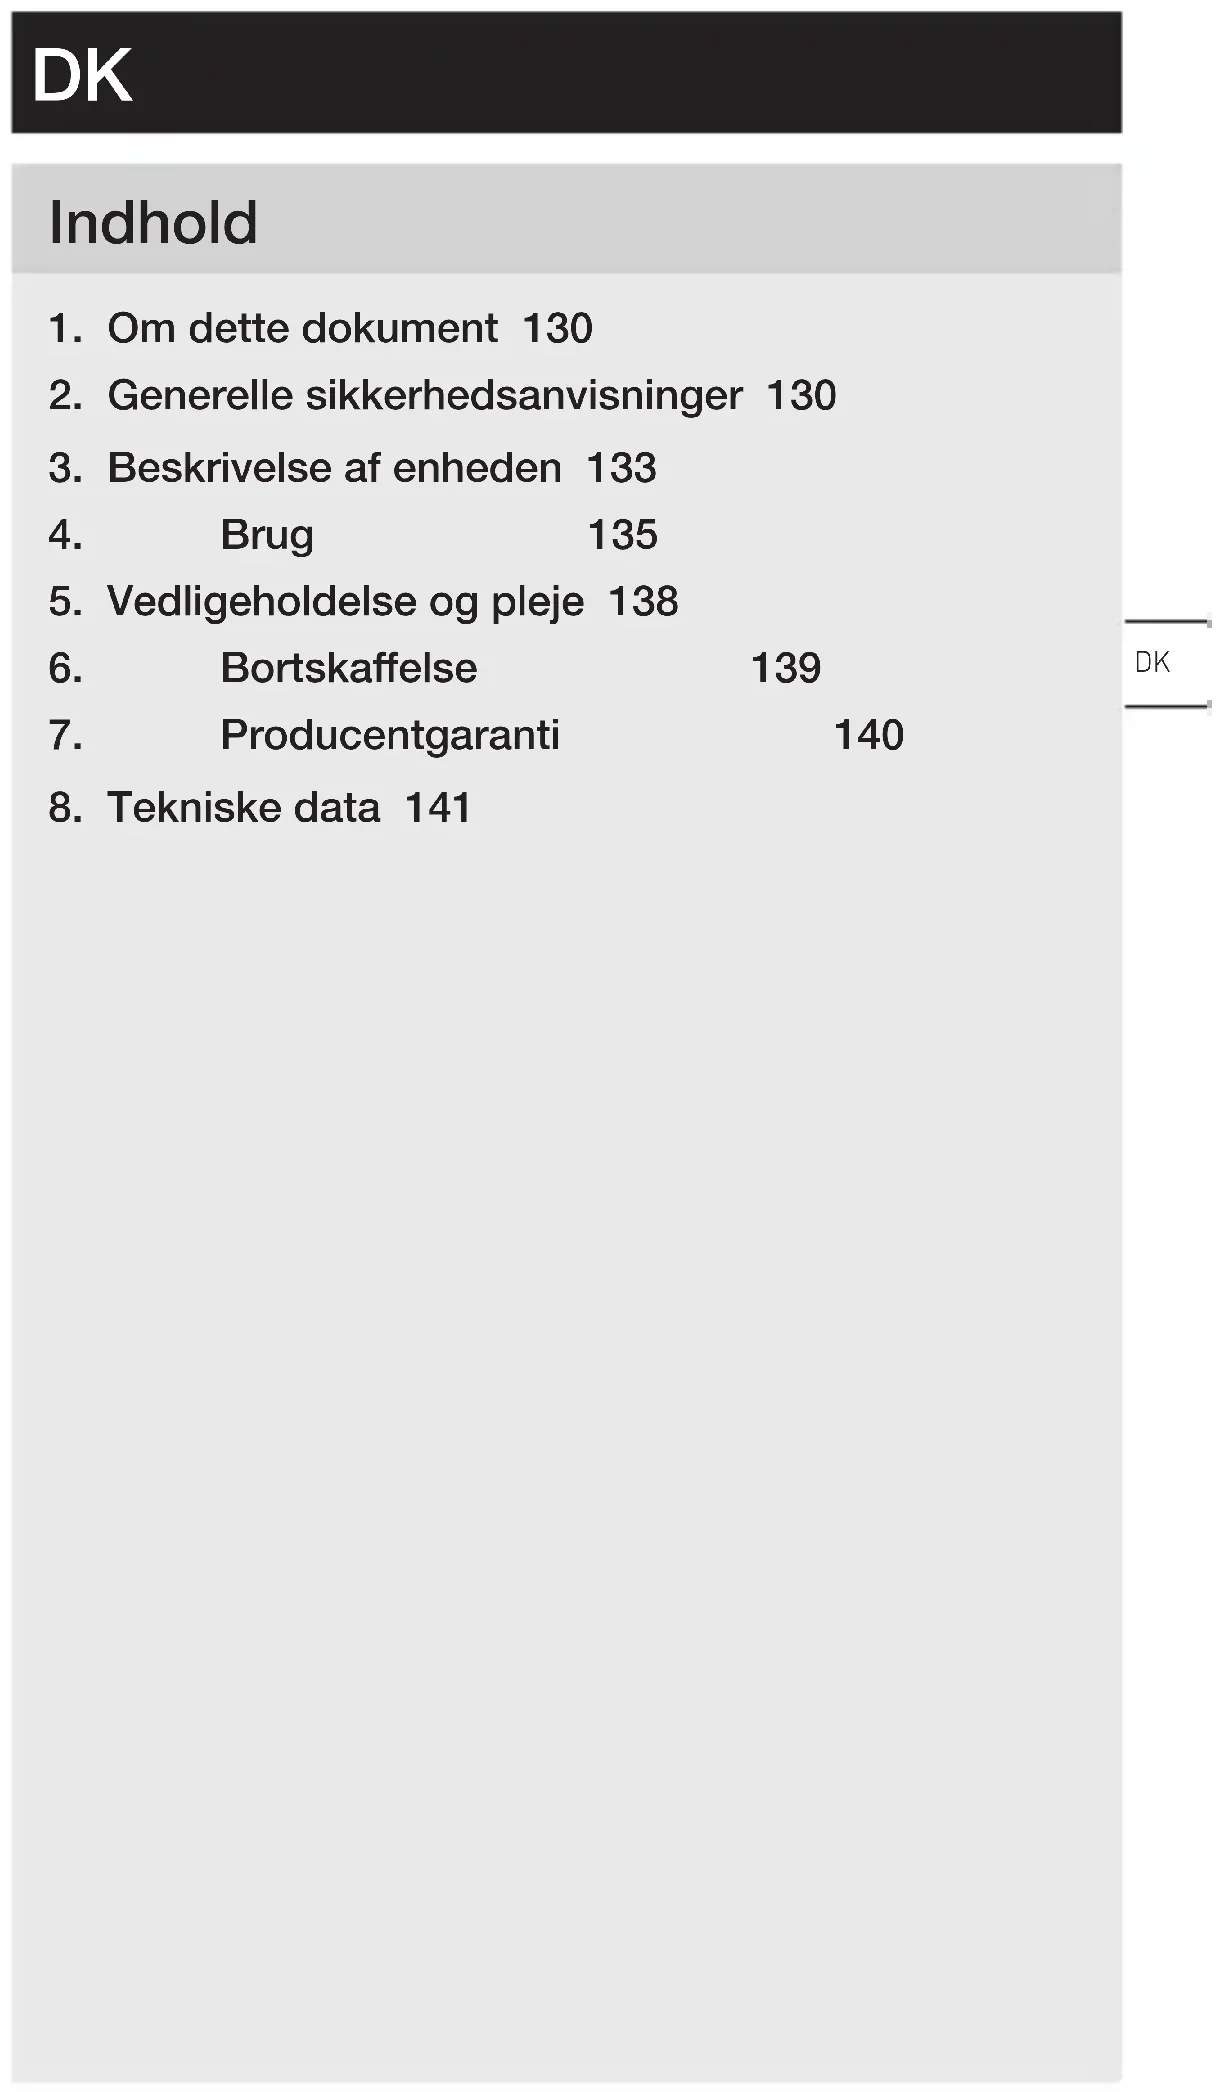Screen dimensions: 1222x2092
Task: Go to 'Generelle sikkerhedsanvisninger' section
Action: coord(424,395)
